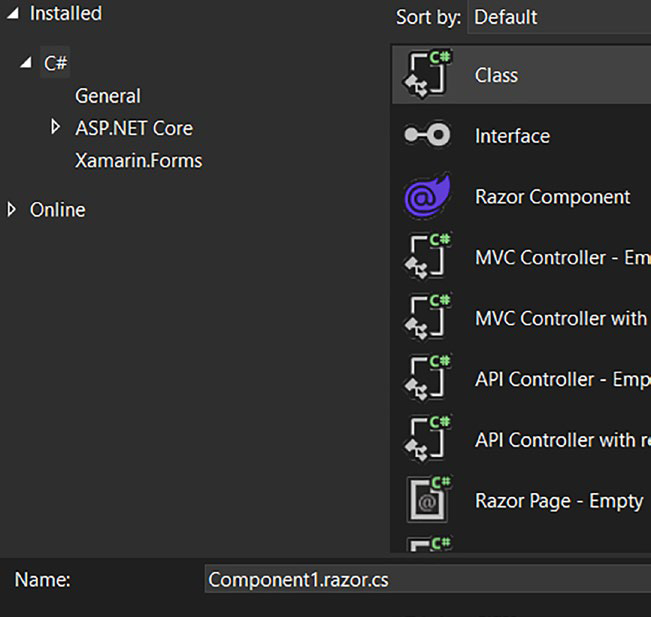
Task: Select the C# tree item
Action: 55,63
